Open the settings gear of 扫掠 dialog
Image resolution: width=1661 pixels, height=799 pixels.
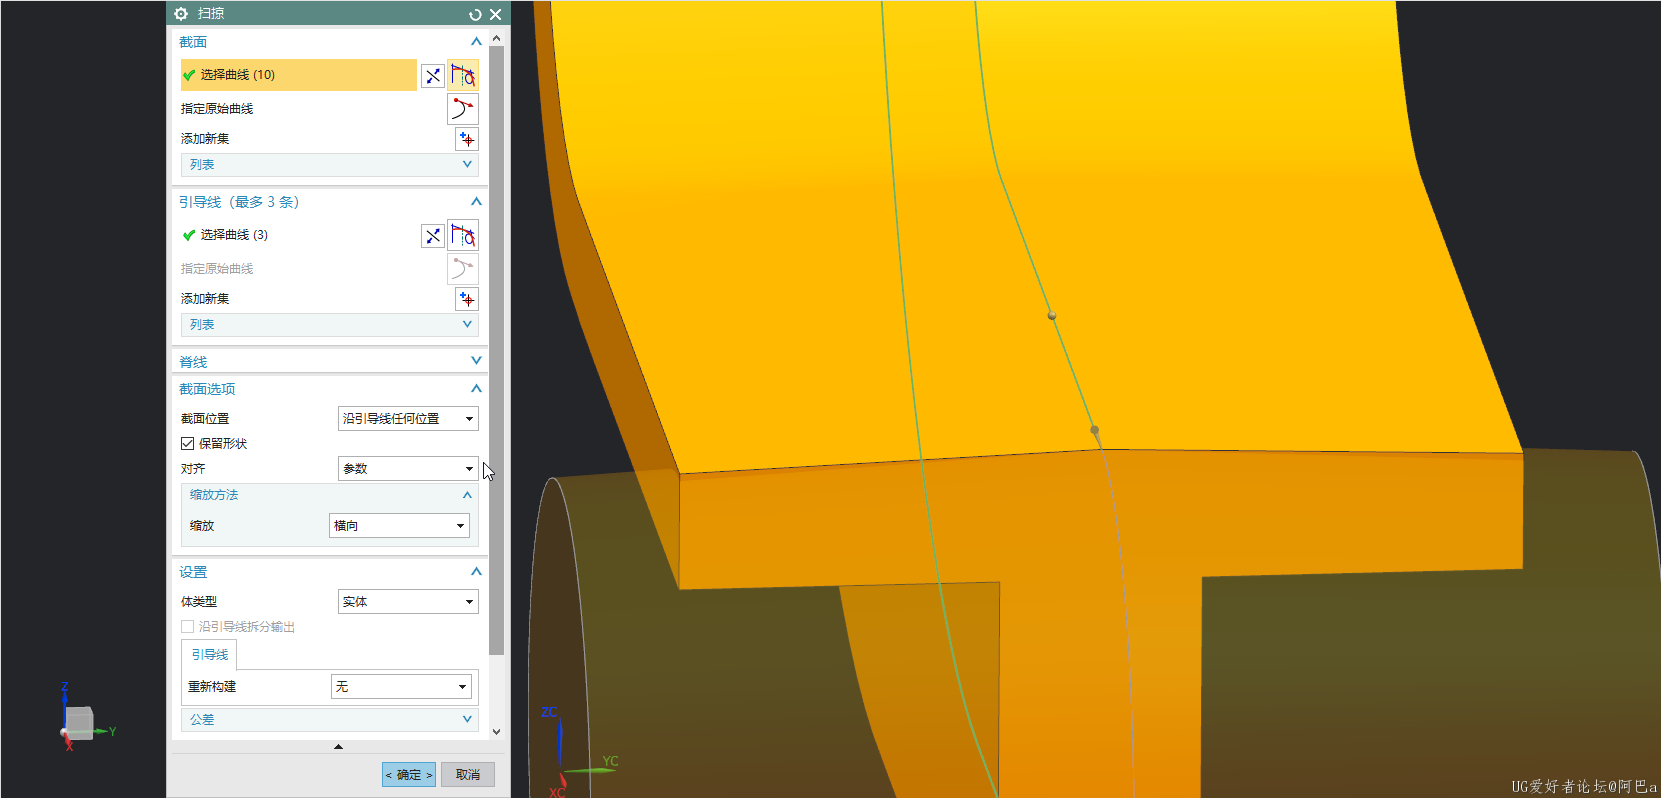pos(181,14)
